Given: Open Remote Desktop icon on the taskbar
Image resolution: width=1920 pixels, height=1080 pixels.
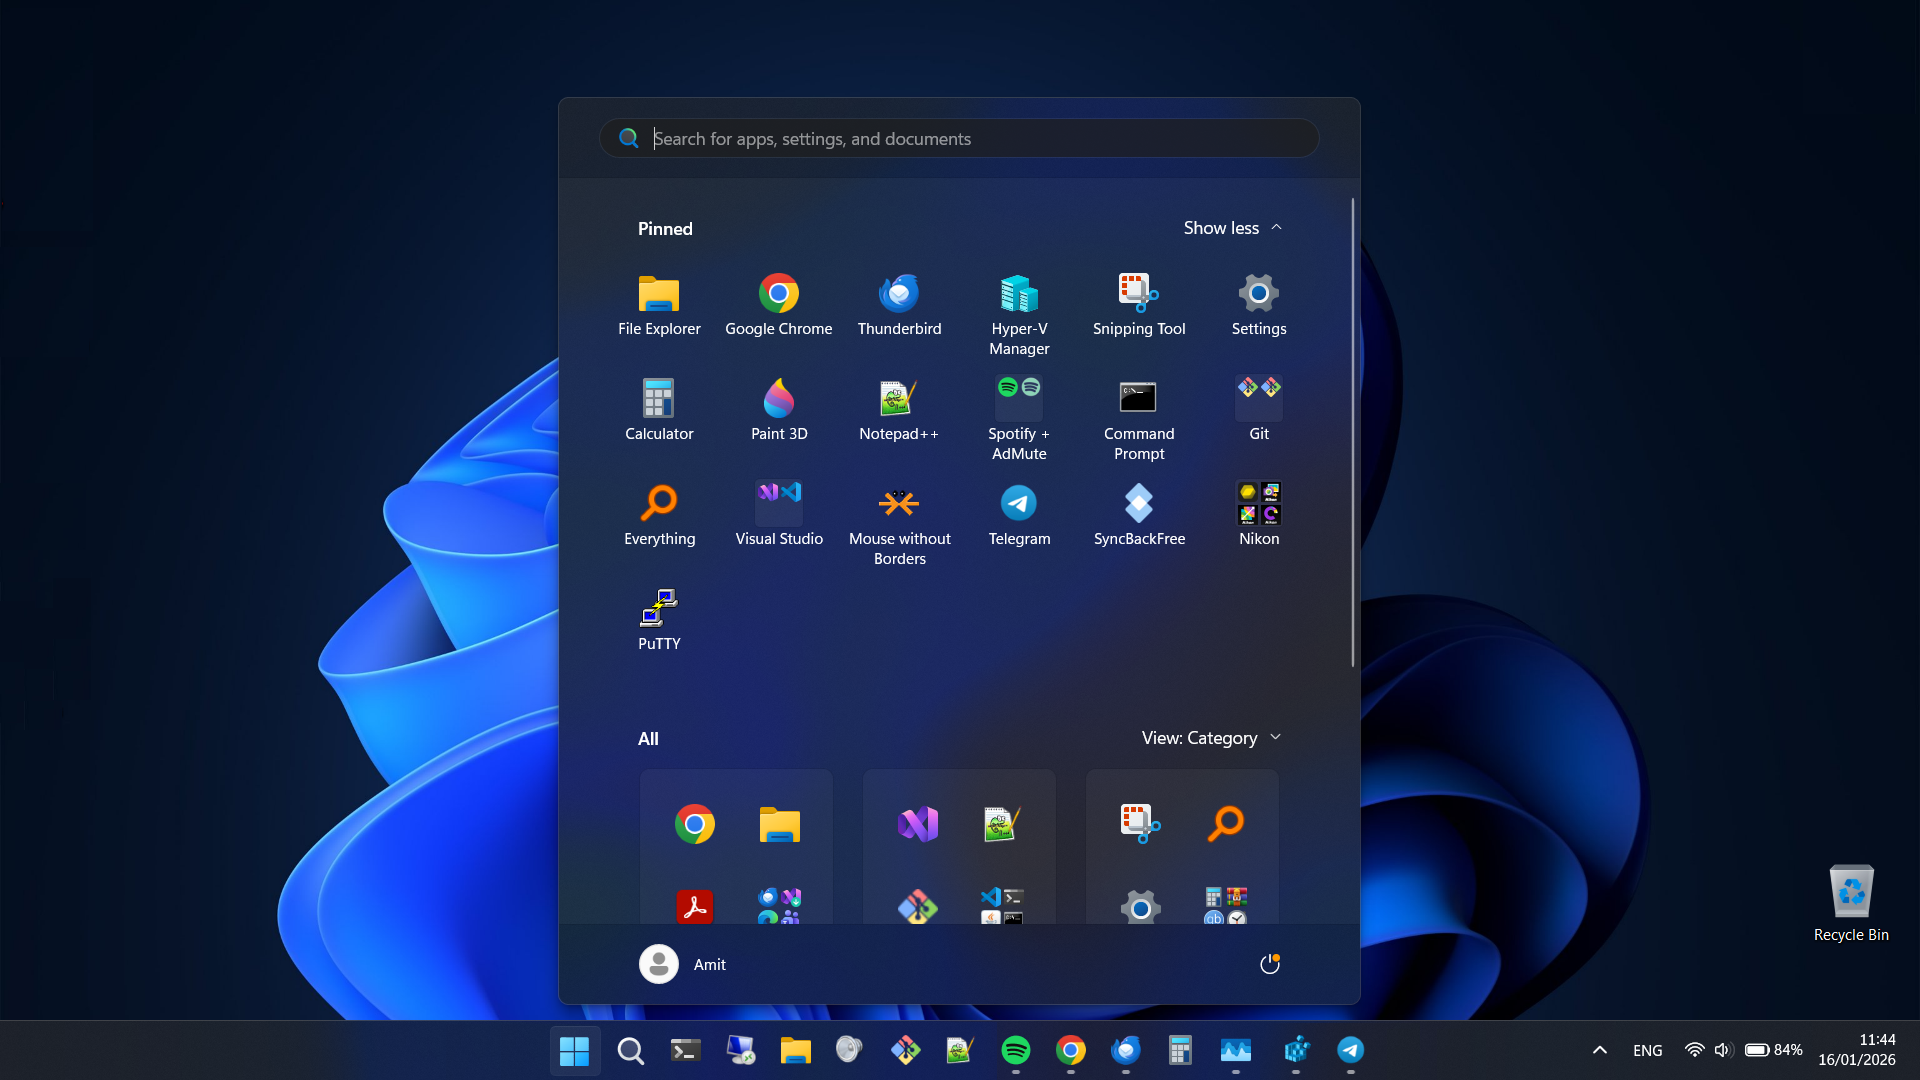Looking at the screenshot, I should coord(740,1050).
